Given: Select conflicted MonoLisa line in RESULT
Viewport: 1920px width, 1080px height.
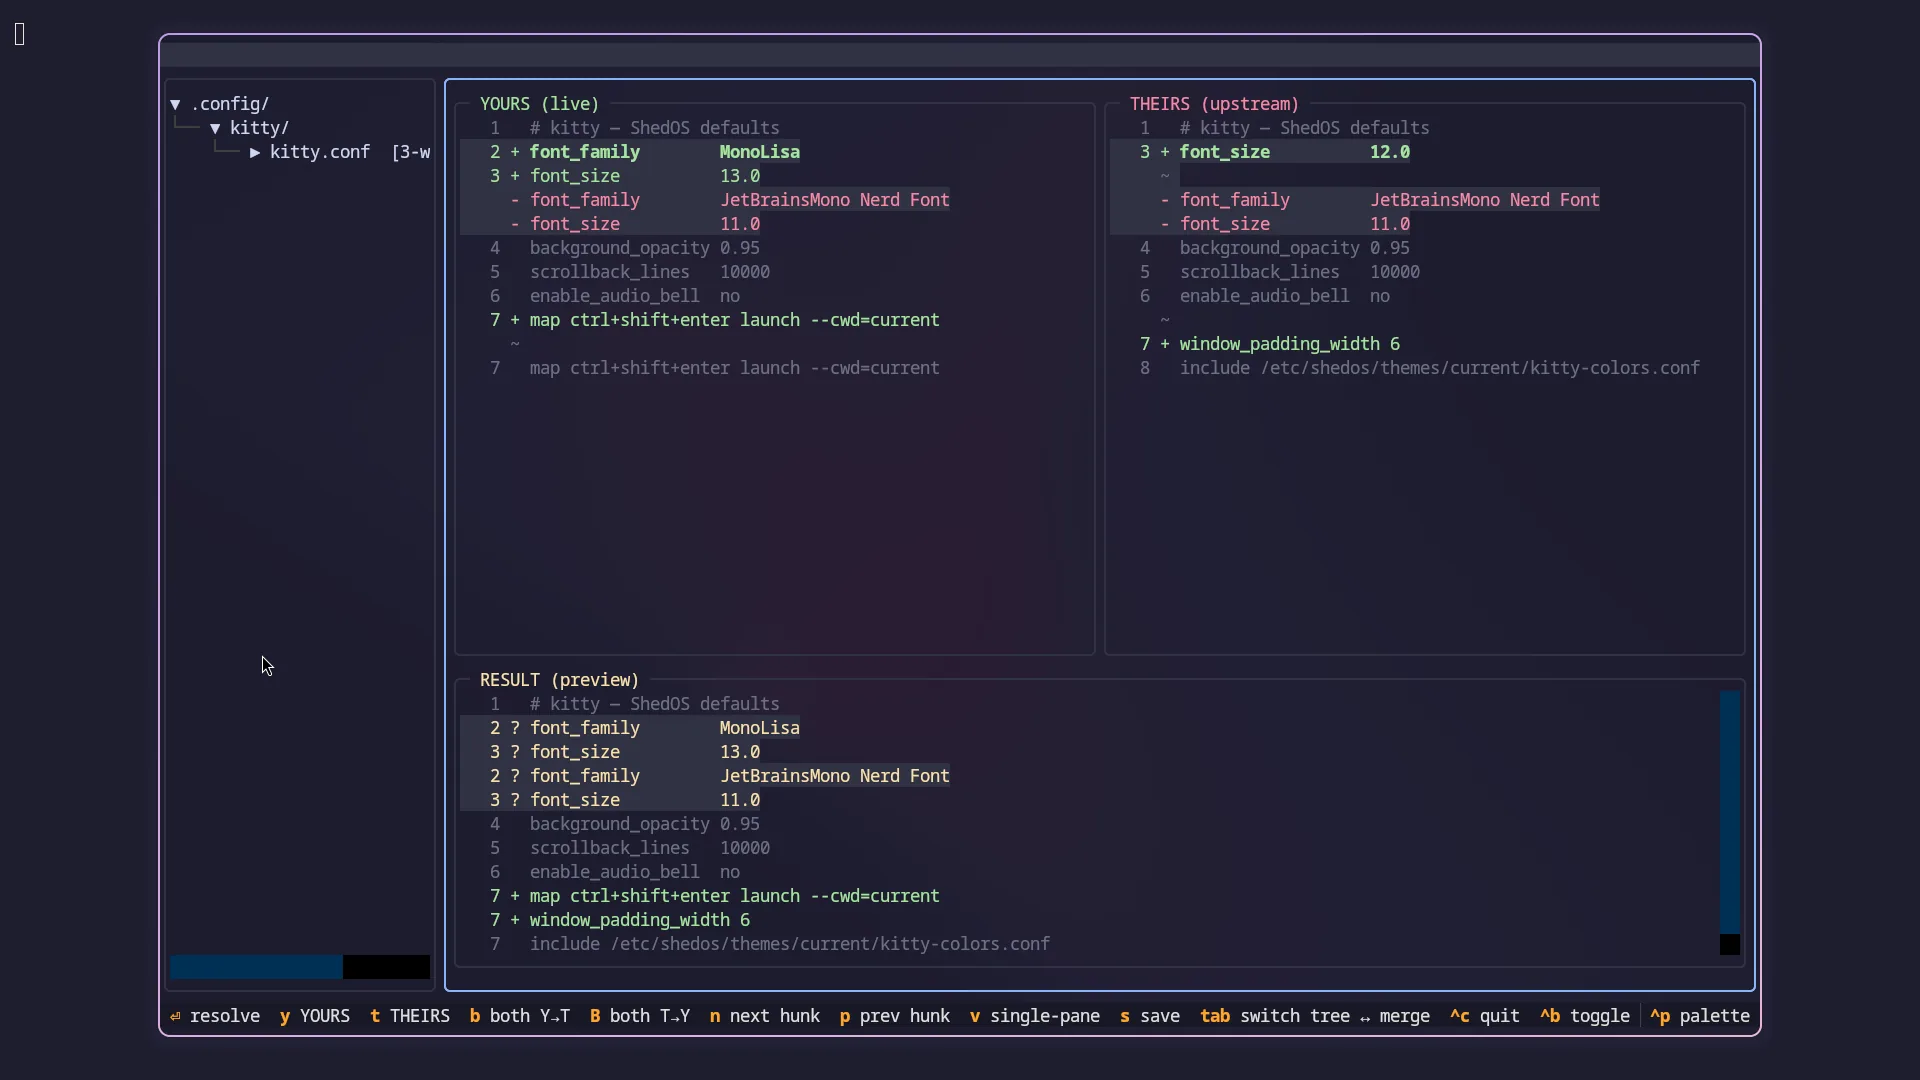Looking at the screenshot, I should click(630, 728).
